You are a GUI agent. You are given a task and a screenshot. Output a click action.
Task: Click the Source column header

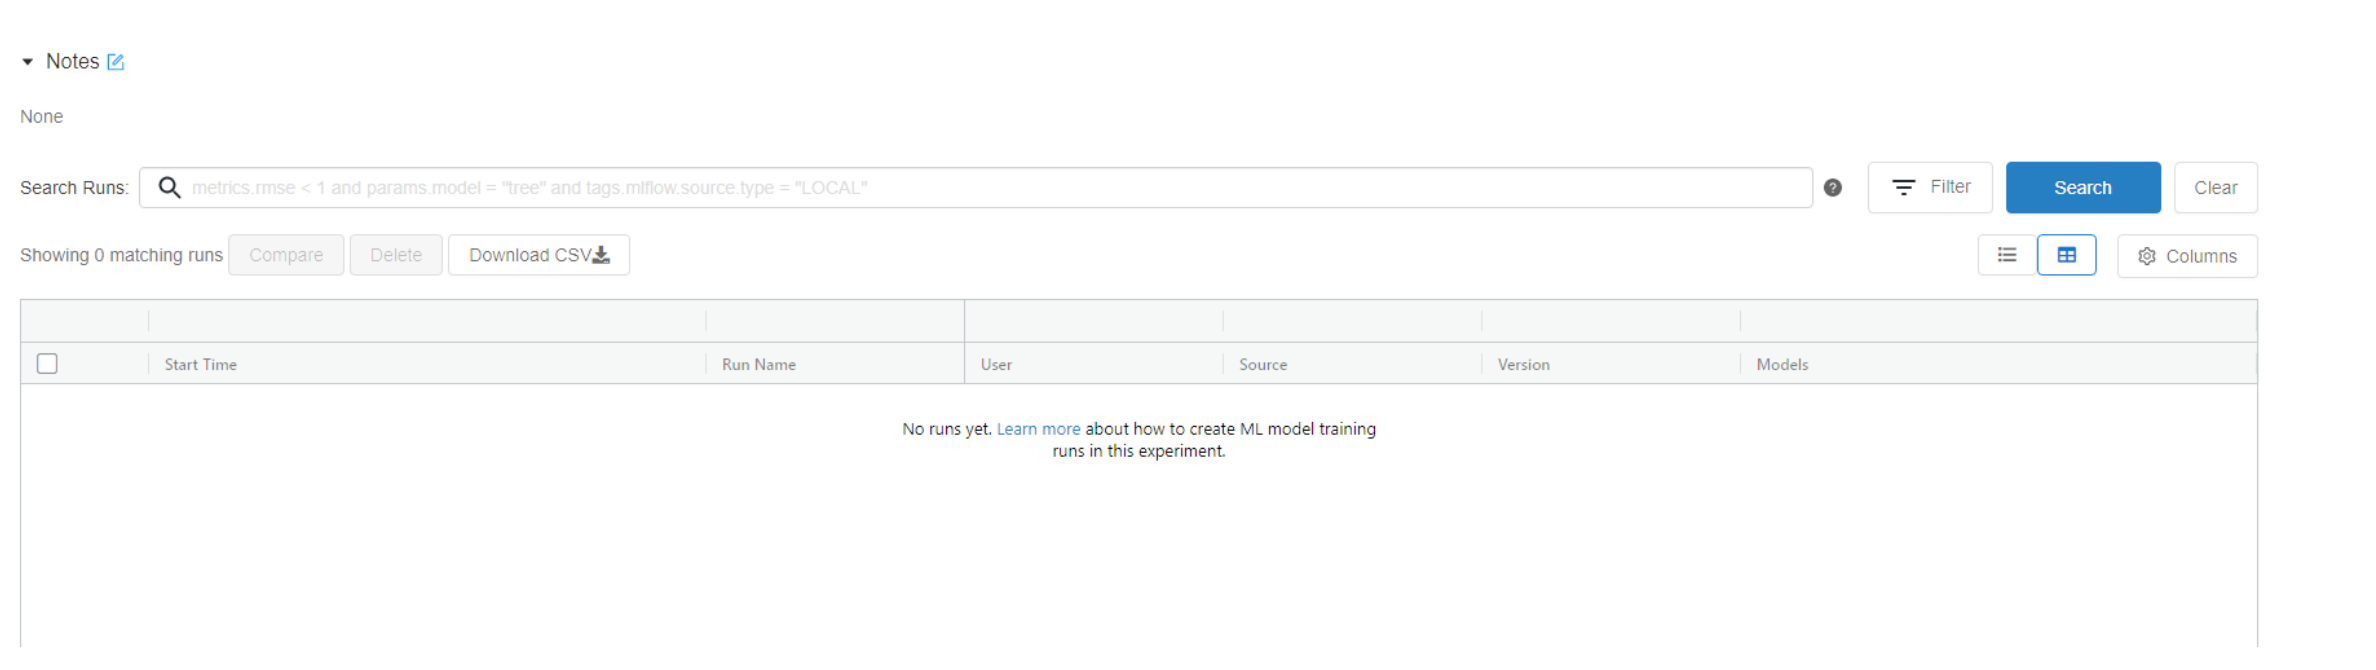coord(1263,365)
